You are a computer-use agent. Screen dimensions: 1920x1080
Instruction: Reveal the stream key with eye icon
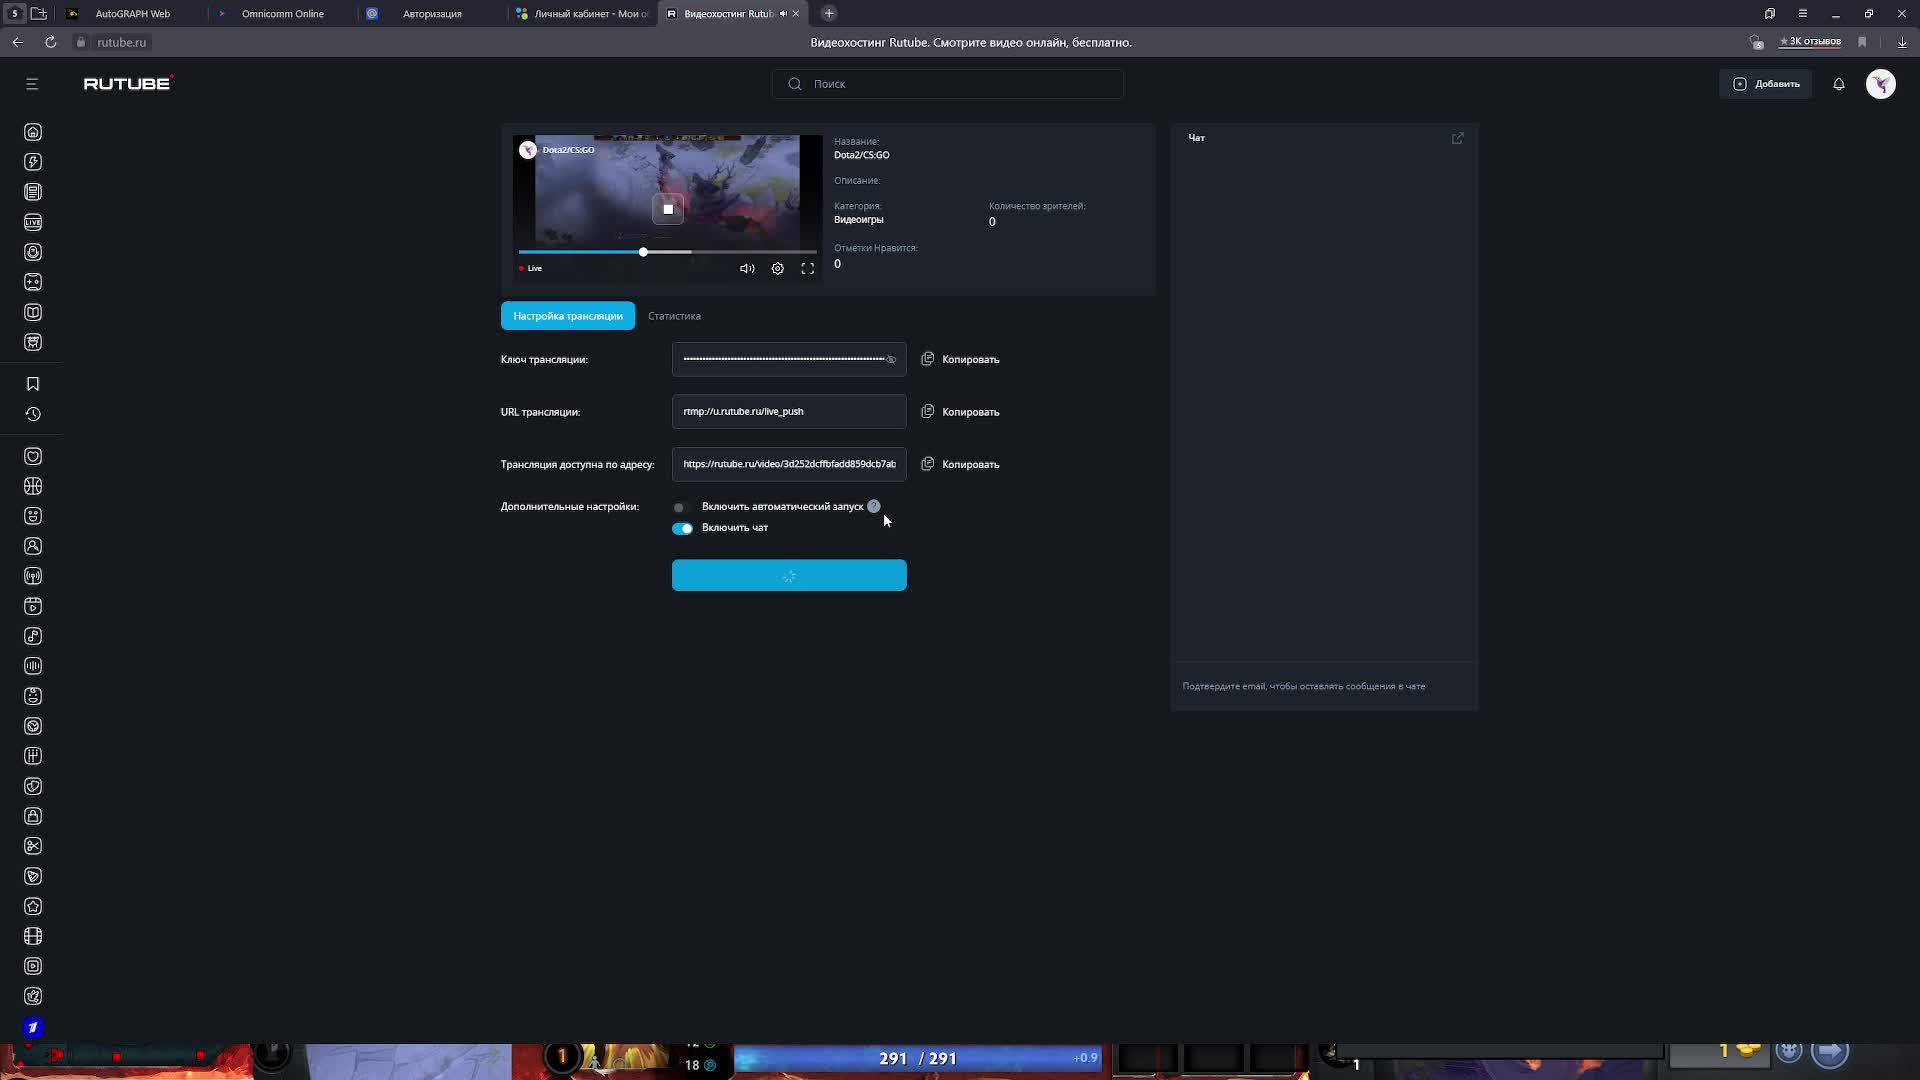[891, 360]
